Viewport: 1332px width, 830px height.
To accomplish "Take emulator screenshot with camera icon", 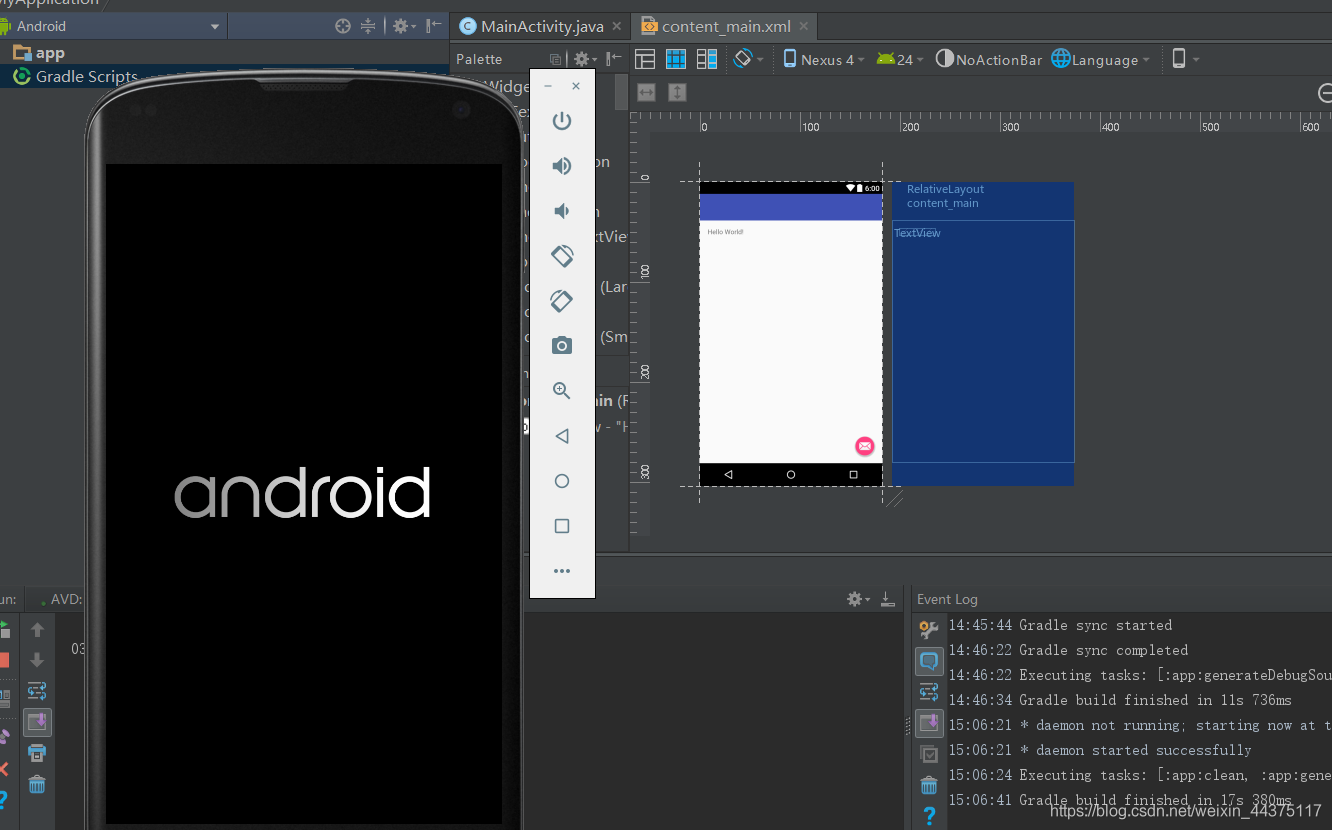I will coord(562,346).
